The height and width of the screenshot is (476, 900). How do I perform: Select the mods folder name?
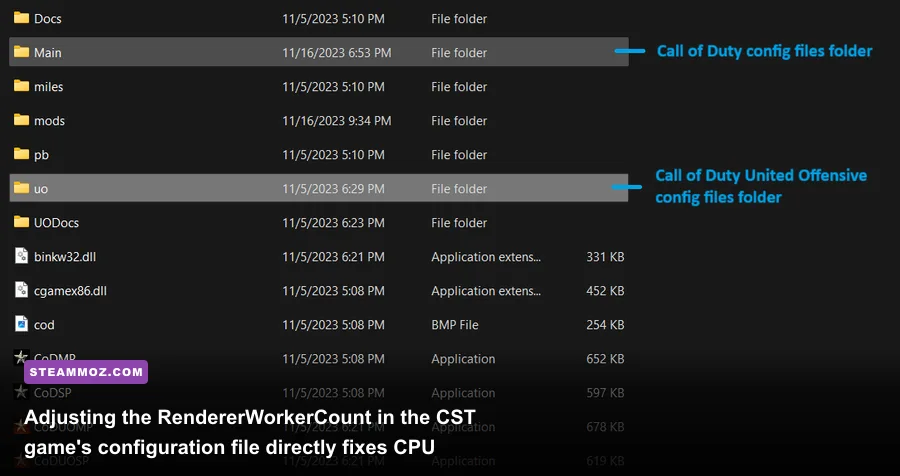click(49, 121)
